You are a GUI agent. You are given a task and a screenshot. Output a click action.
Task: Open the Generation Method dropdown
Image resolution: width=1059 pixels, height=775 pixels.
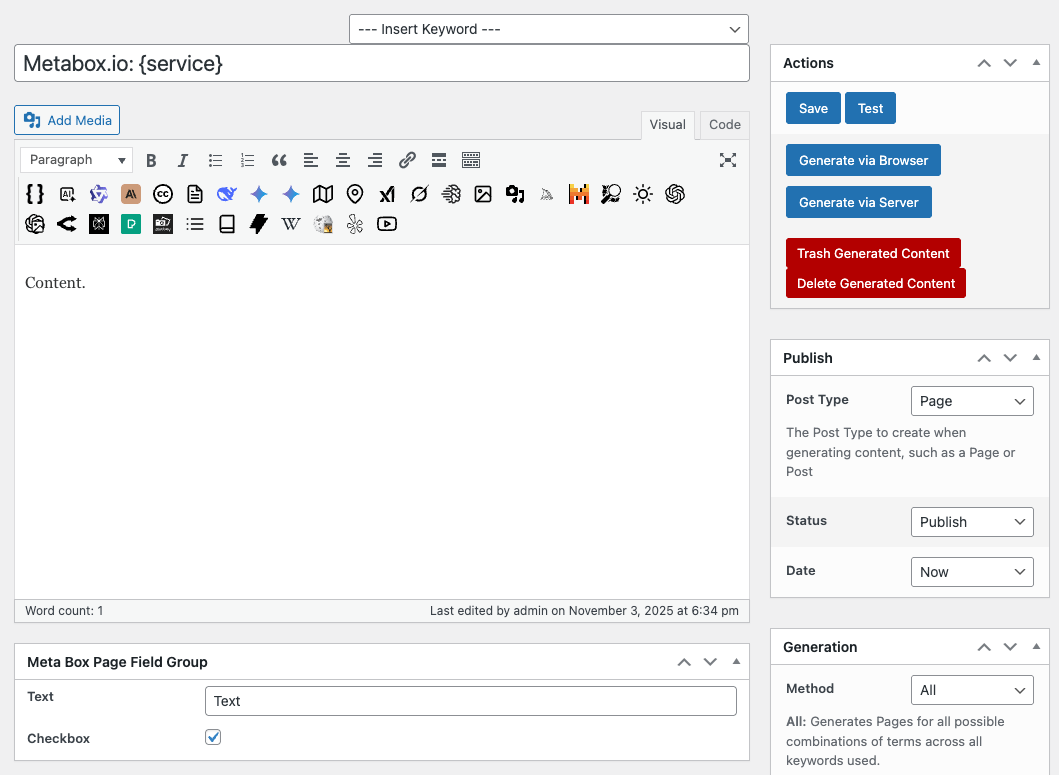coord(971,689)
